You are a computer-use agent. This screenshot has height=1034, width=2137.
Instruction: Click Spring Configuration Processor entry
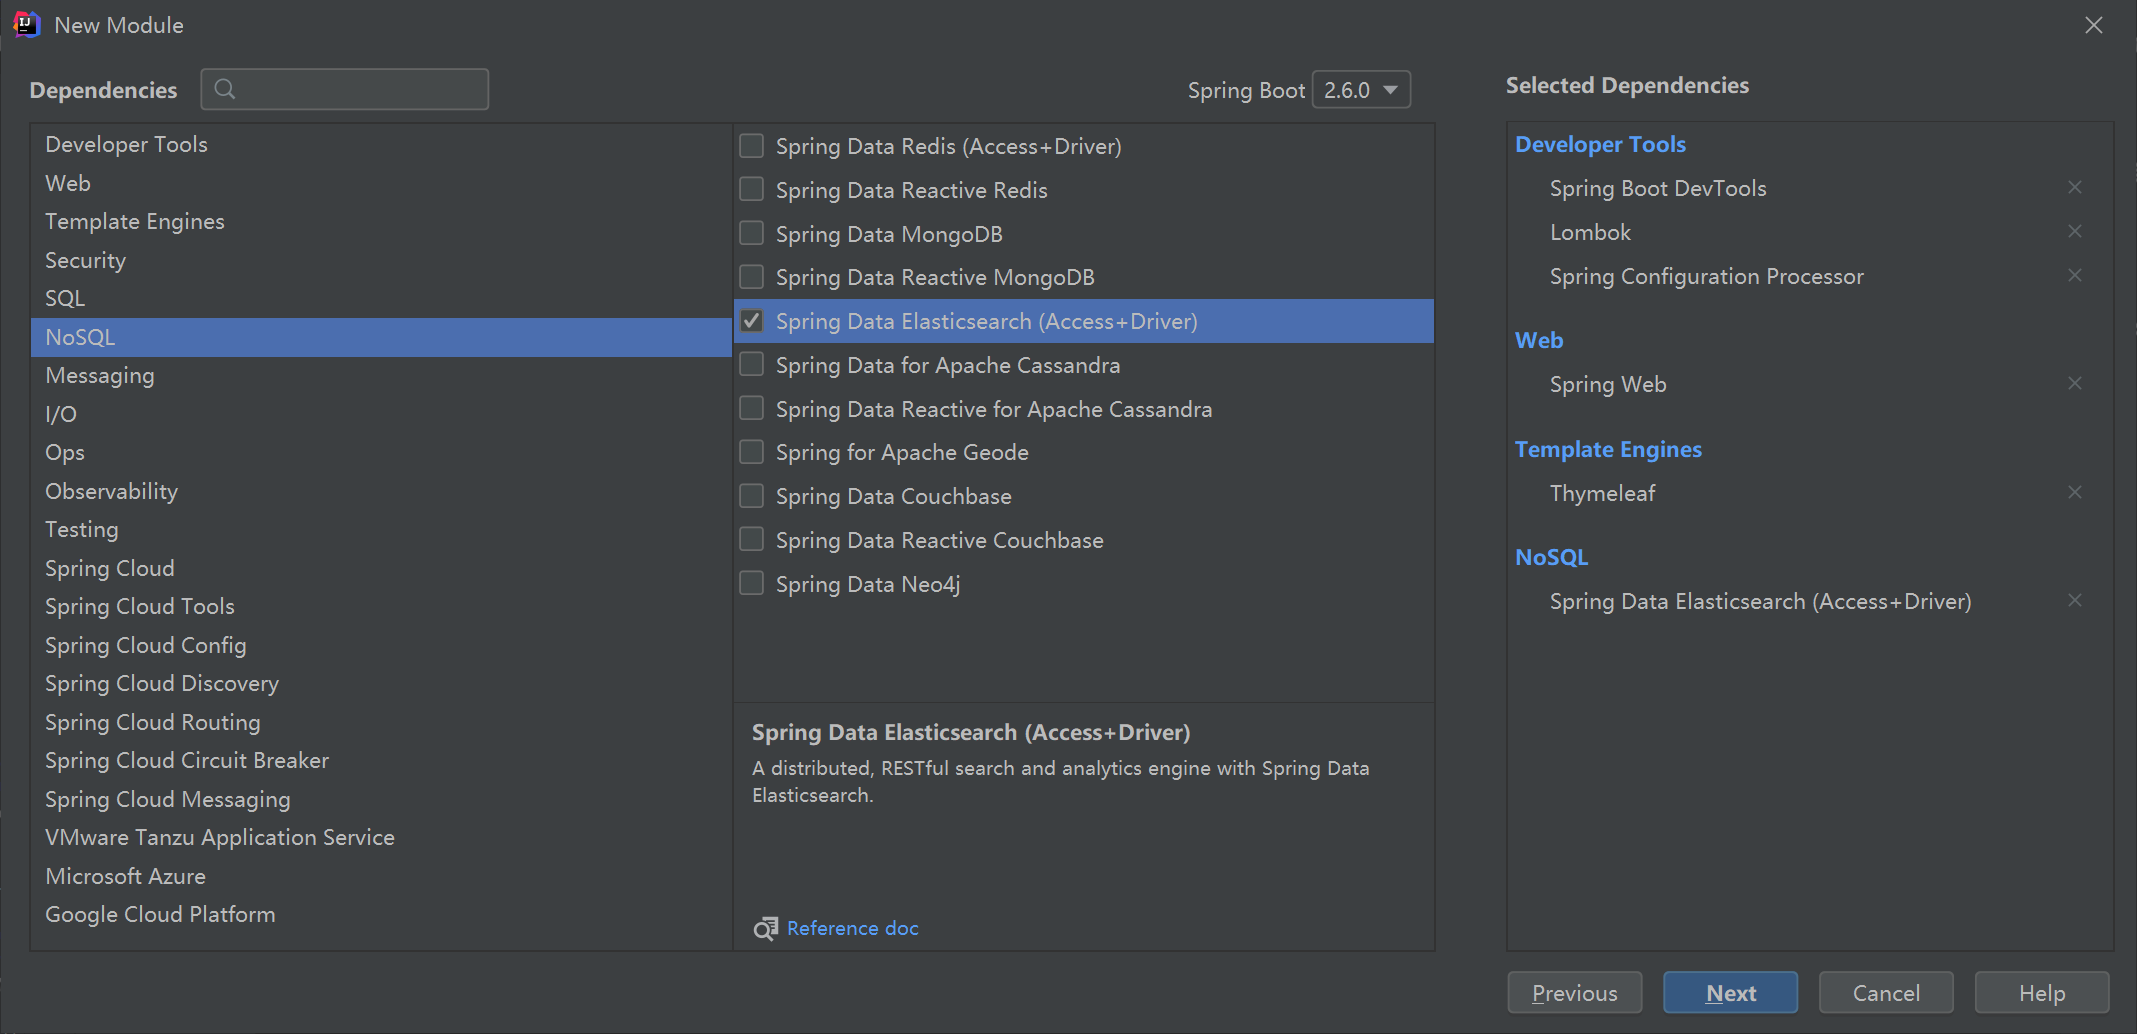click(x=1707, y=277)
